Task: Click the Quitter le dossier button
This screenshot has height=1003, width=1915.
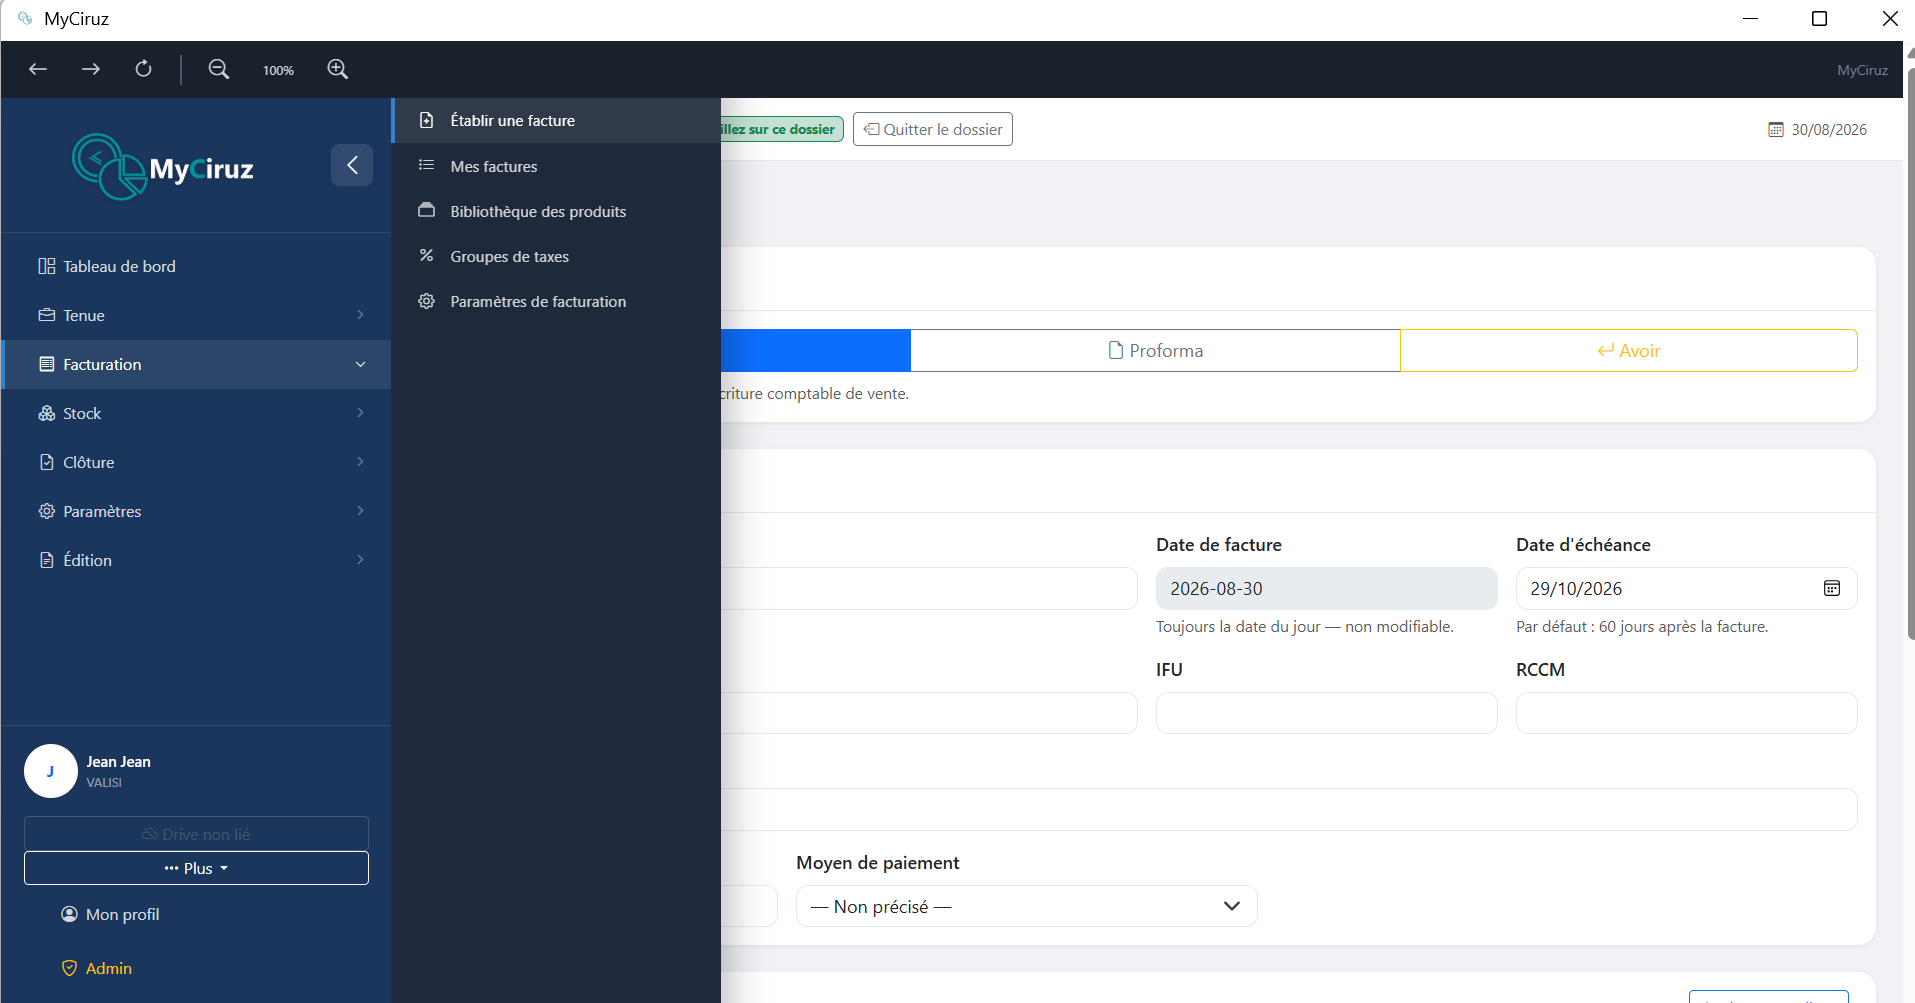Action: tap(933, 129)
